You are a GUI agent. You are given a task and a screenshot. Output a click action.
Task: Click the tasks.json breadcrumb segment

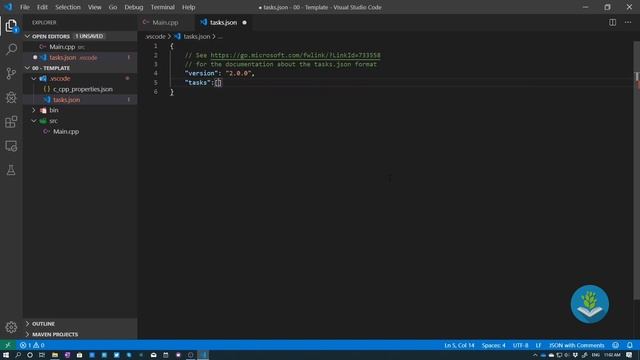click(197, 36)
